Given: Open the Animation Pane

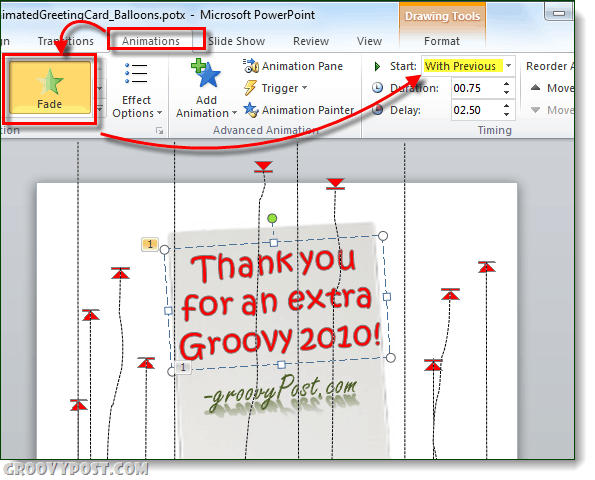Looking at the screenshot, I should click(293, 66).
